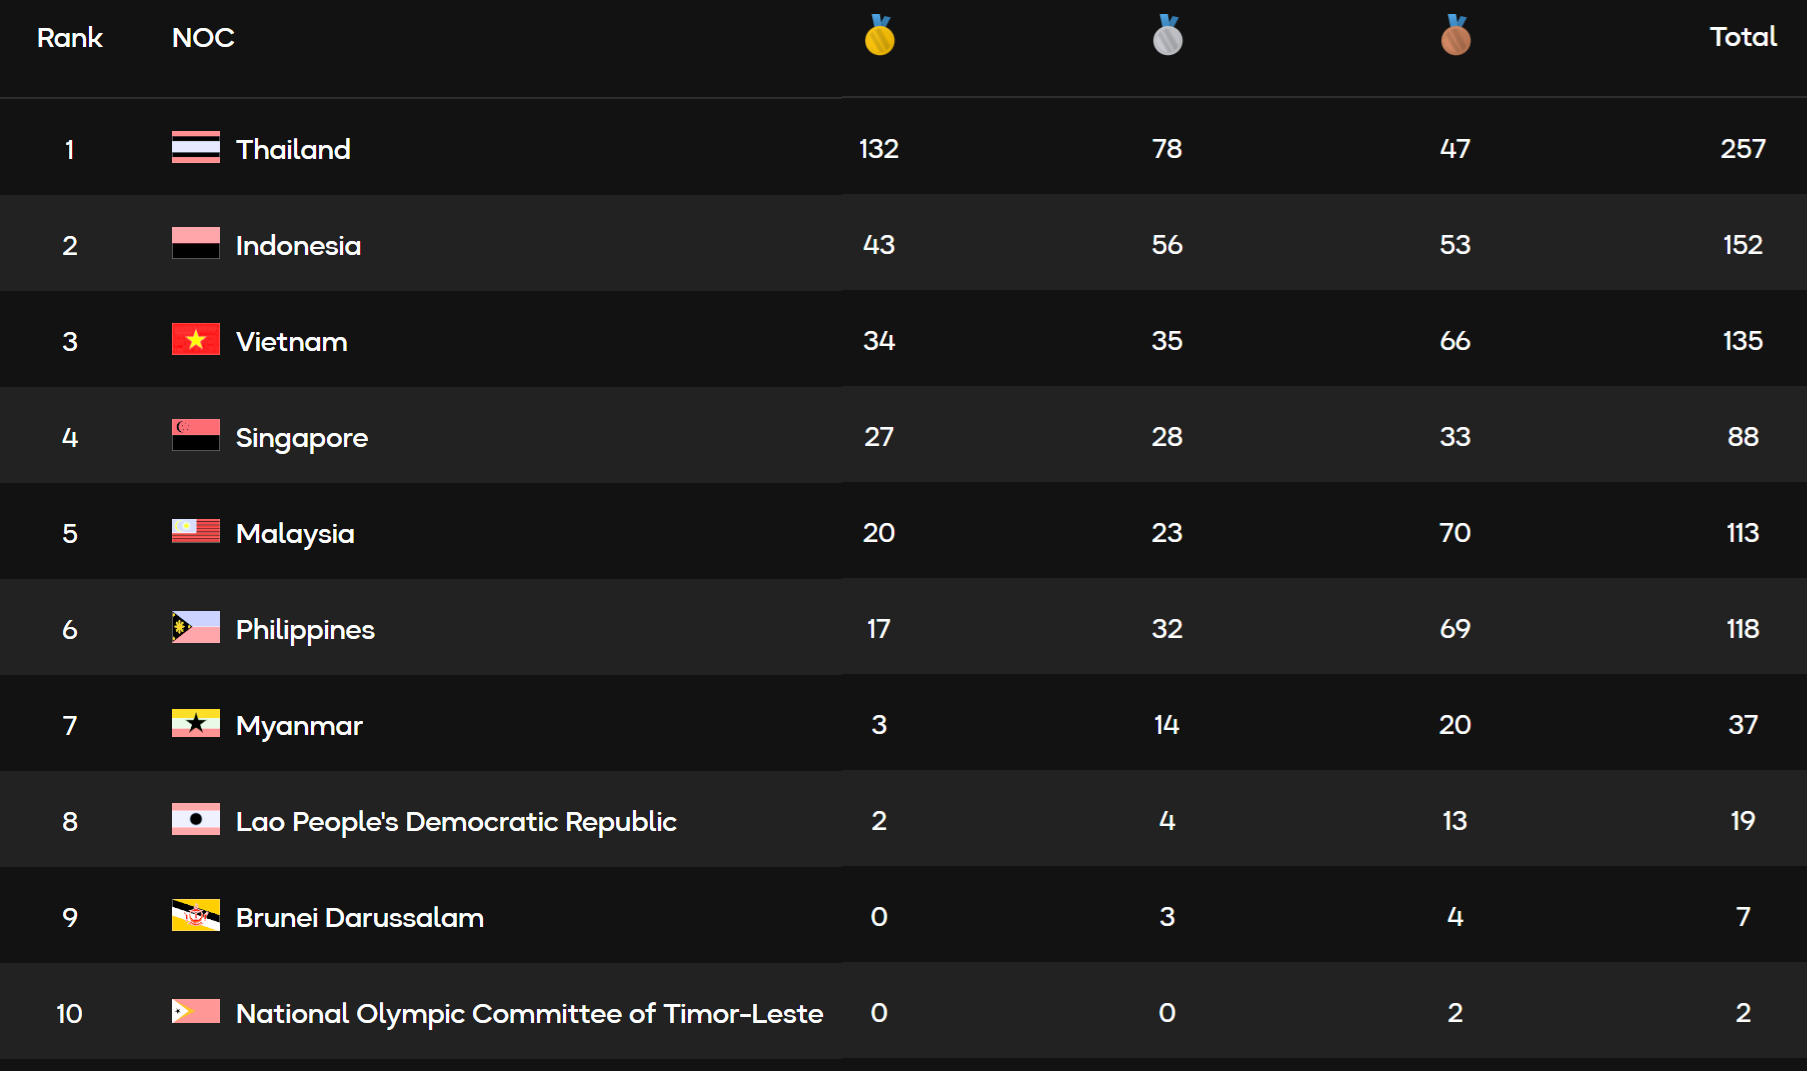Screen dimensions: 1807x1071
Task: Click the Philippines flag icon
Action: point(196,628)
